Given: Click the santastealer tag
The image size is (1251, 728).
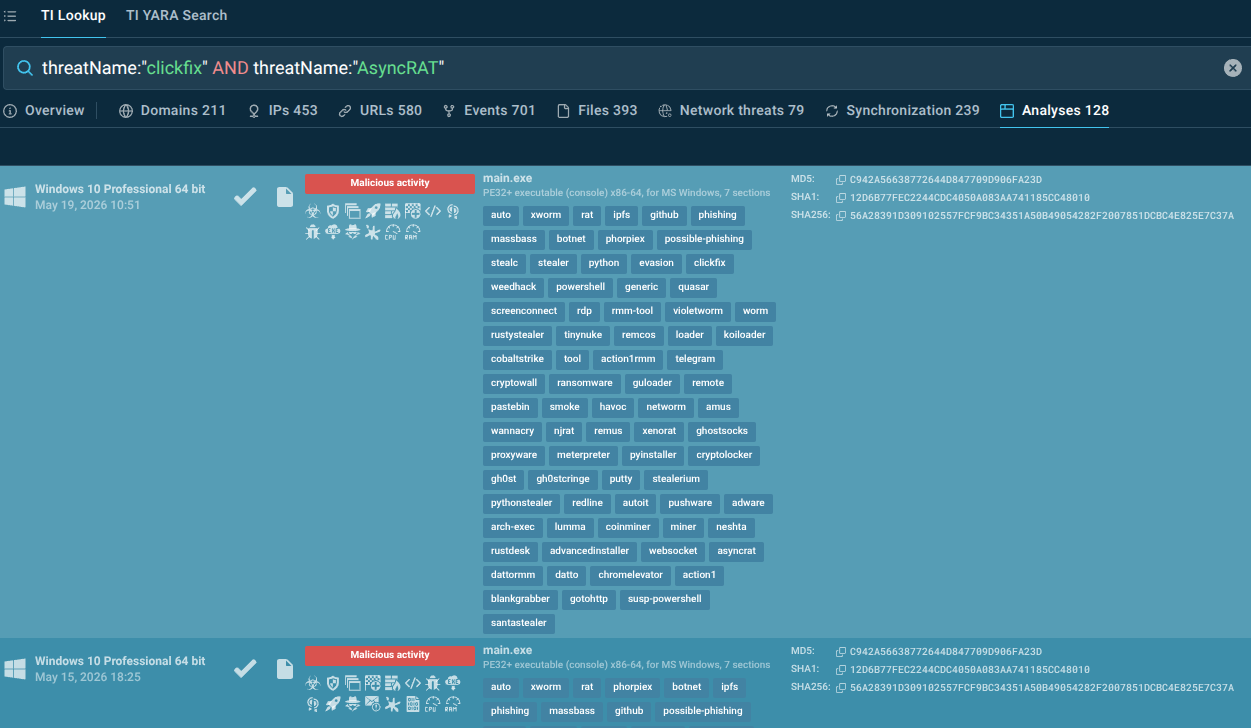Looking at the screenshot, I should pyautogui.click(x=518, y=623).
